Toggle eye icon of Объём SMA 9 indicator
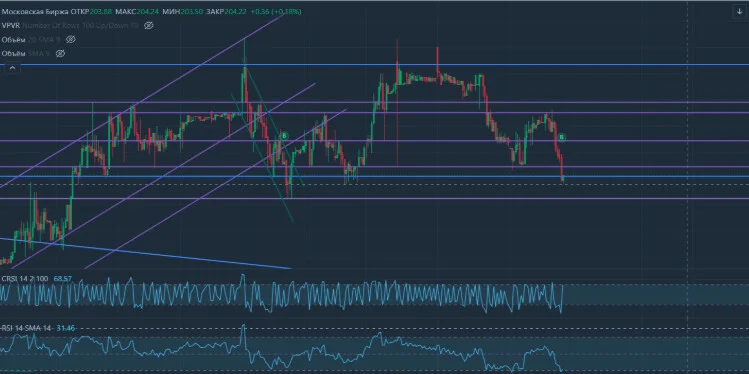749x374 pixels. click(60, 53)
